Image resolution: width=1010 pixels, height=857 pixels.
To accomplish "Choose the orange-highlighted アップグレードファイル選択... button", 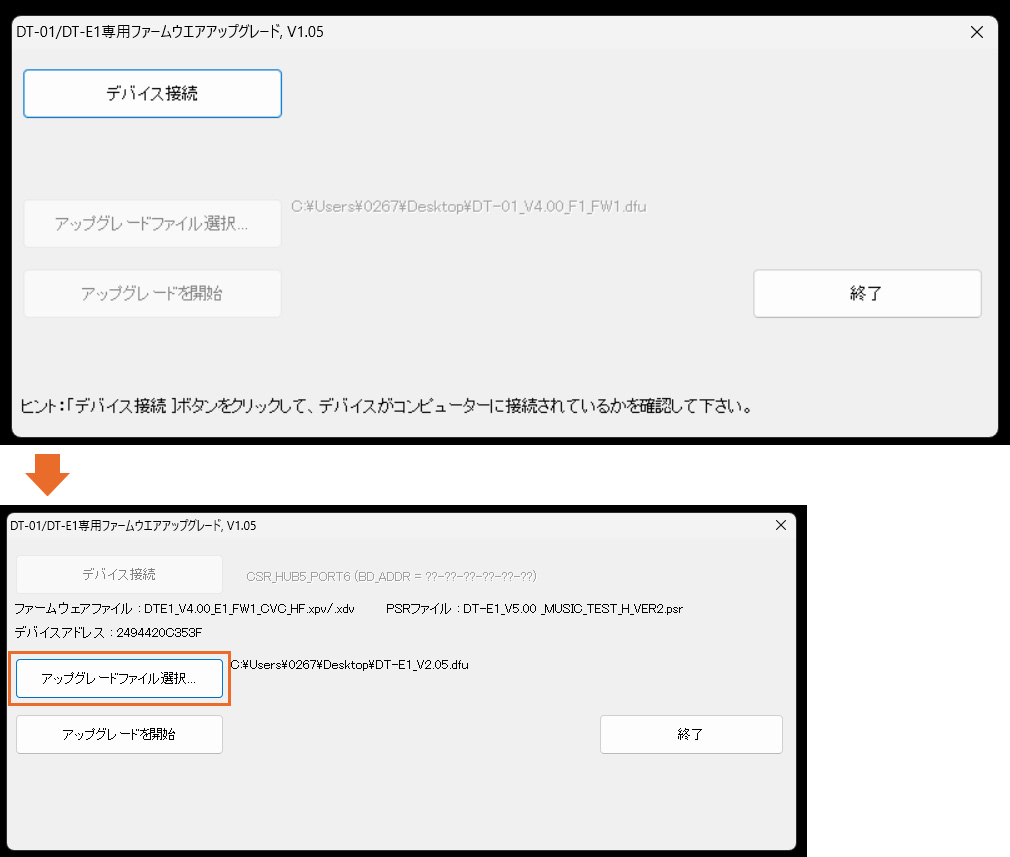I will [x=119, y=678].
